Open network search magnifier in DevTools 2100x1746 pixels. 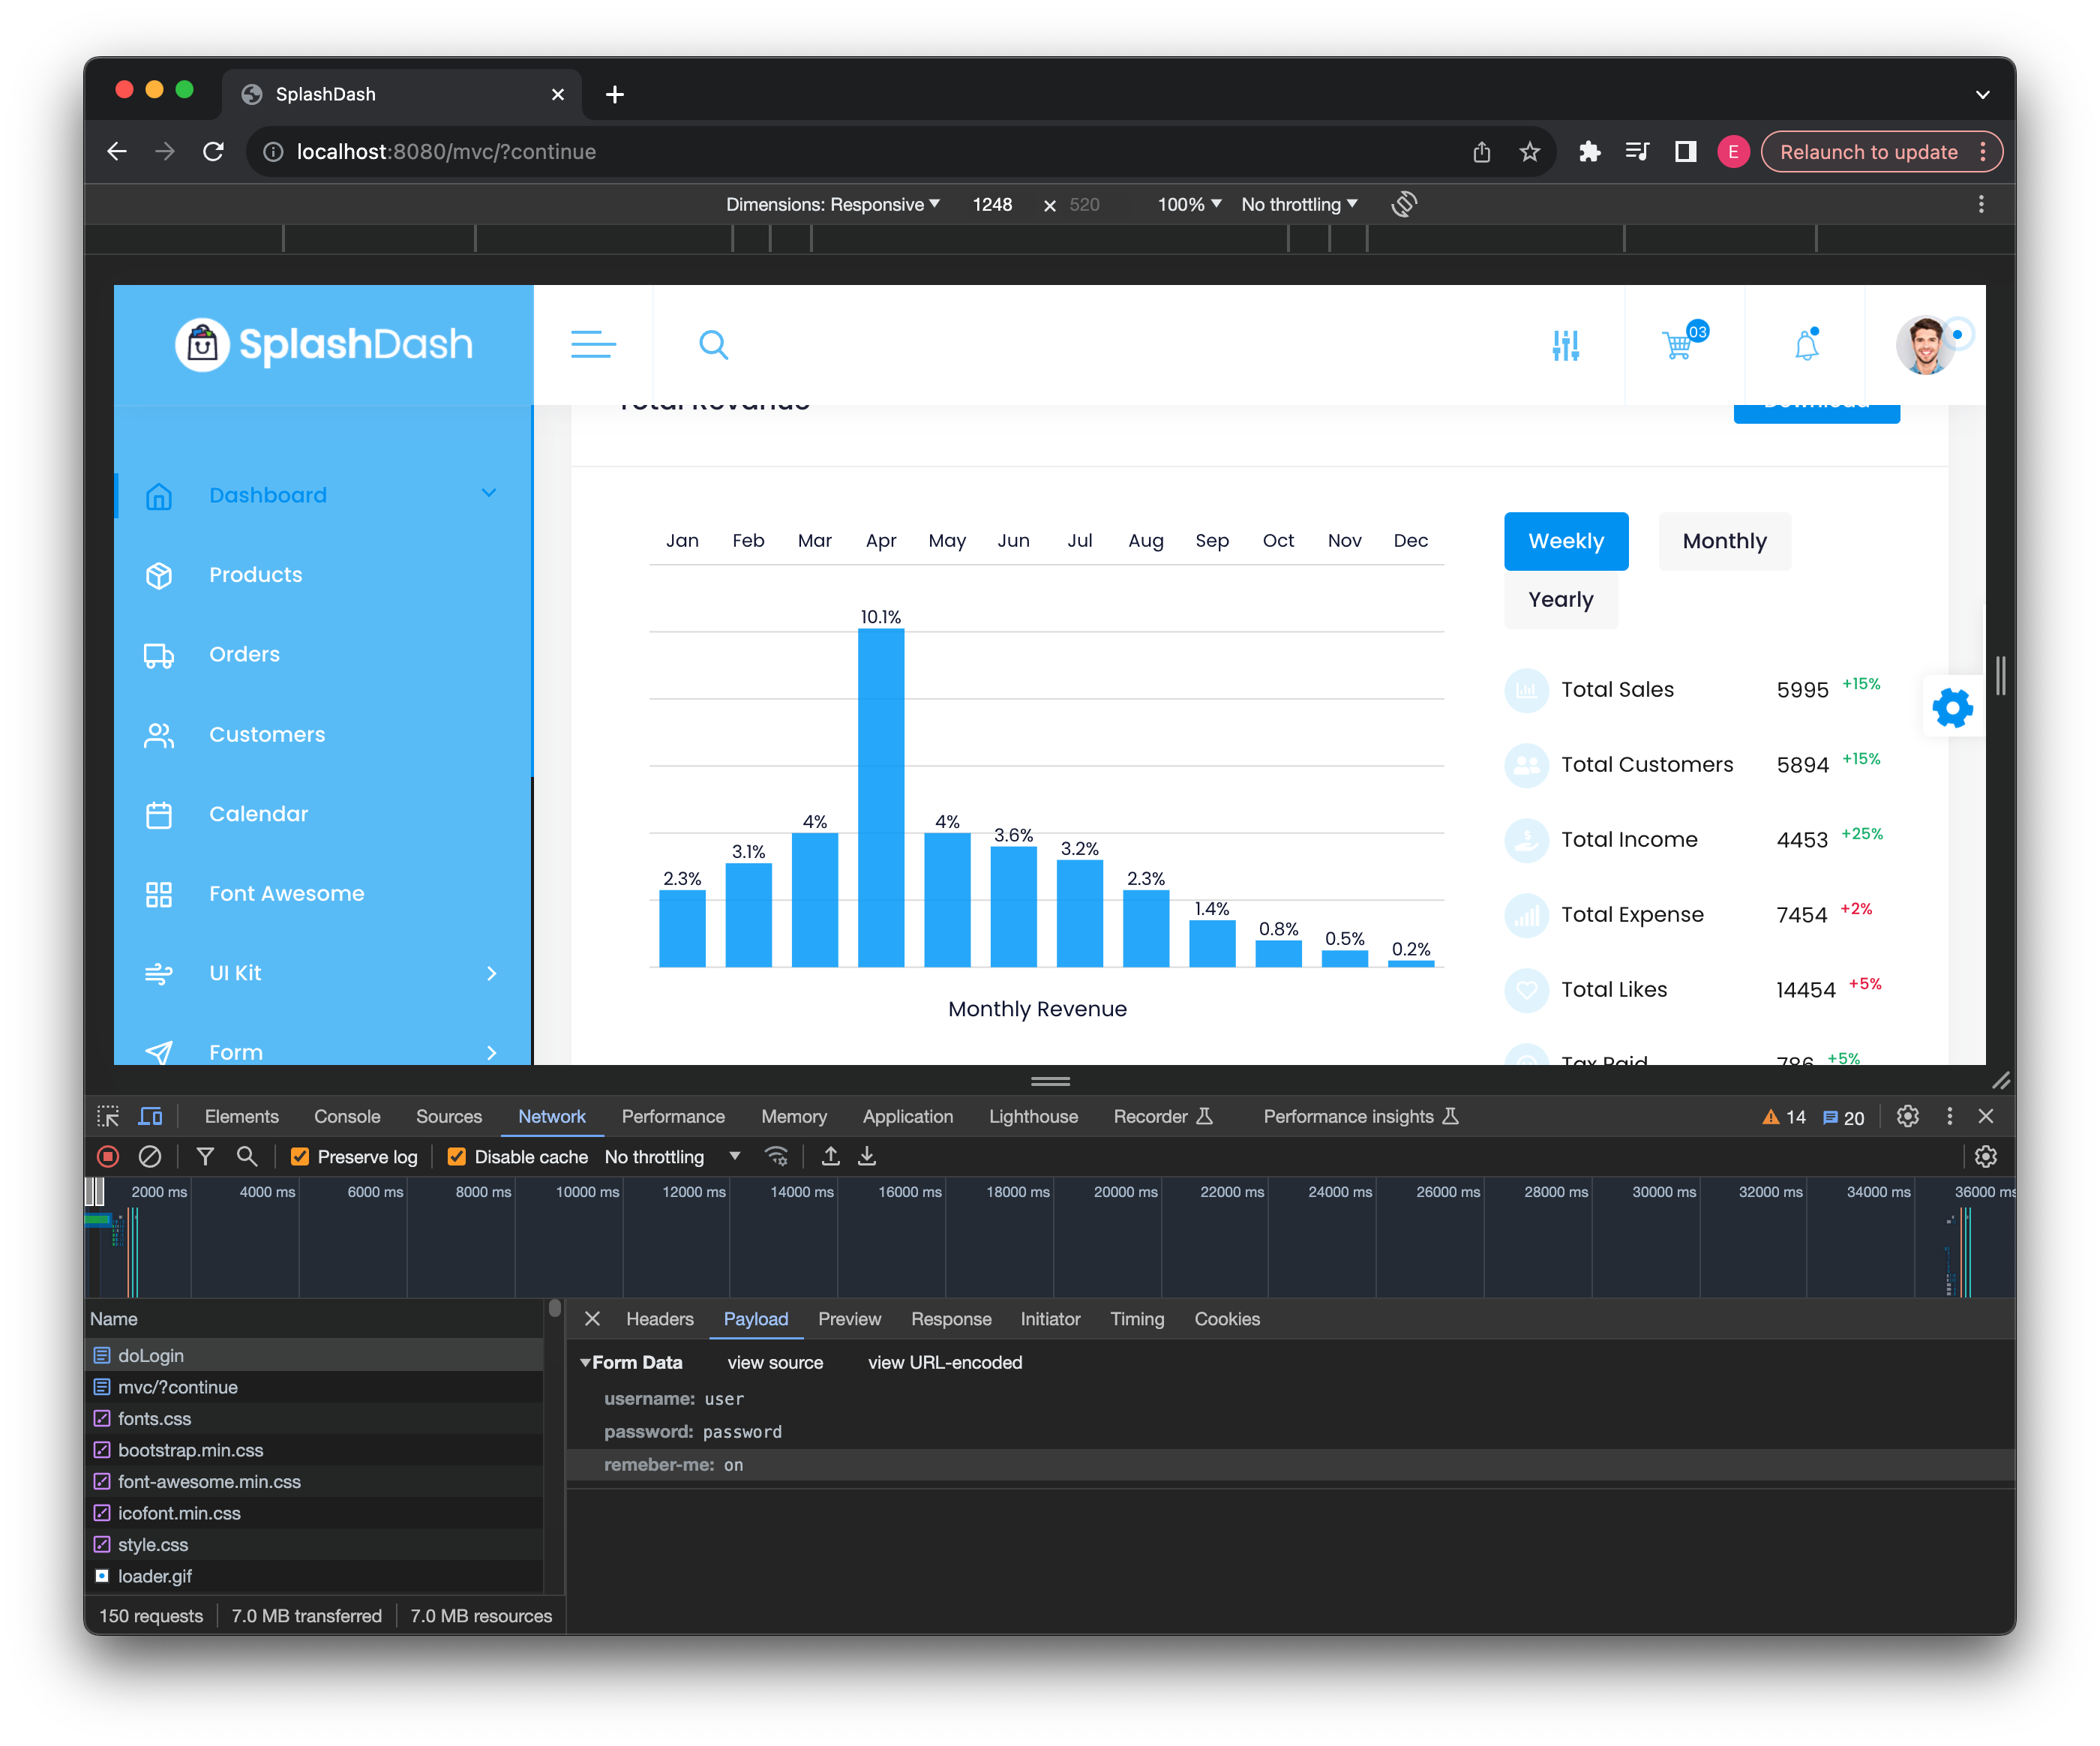click(x=247, y=1157)
